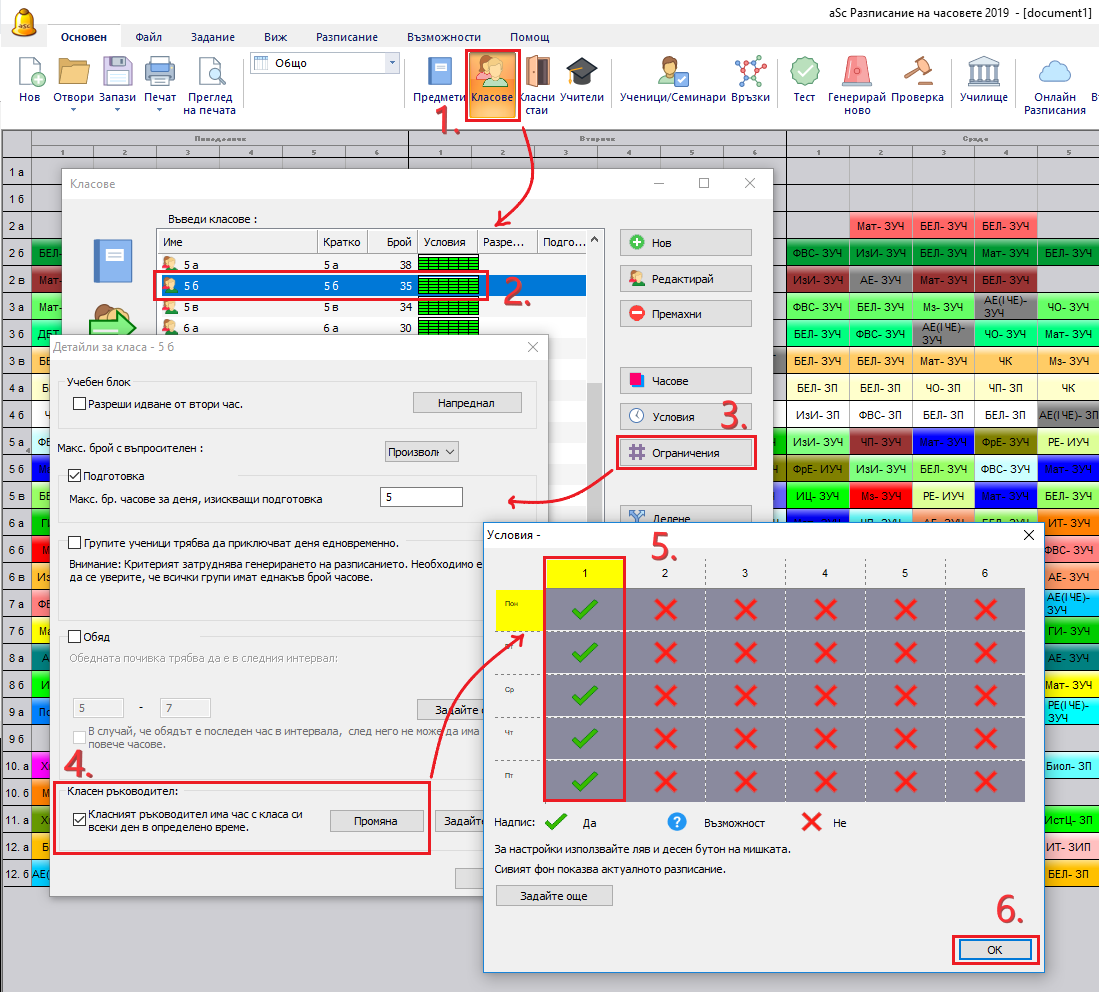The height and width of the screenshot is (992, 1099).
Task: Open Класни стаи (Classrooms) icon
Action: [537, 82]
